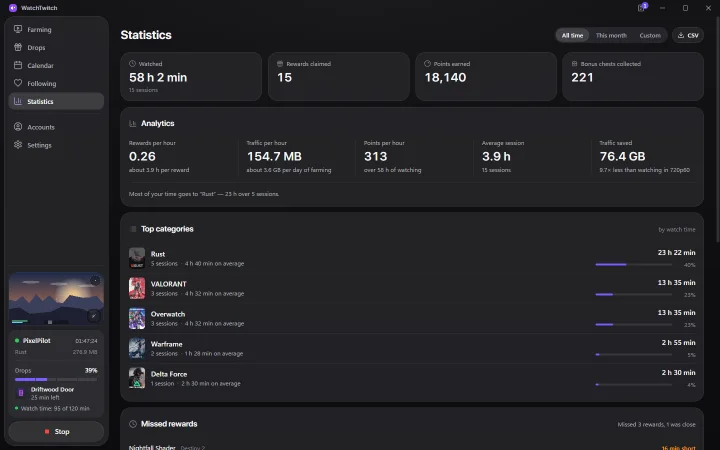720x450 pixels.
Task: Click the Rust 40% watch-time bar
Action: (x=634, y=264)
